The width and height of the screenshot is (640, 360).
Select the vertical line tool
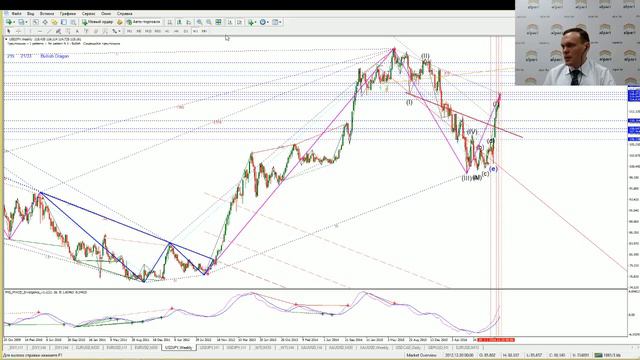[x=30, y=31]
